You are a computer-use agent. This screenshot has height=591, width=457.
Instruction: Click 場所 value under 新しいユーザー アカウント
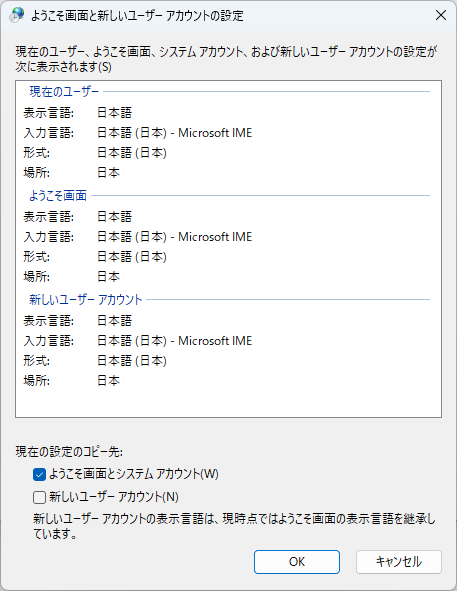pos(109,381)
